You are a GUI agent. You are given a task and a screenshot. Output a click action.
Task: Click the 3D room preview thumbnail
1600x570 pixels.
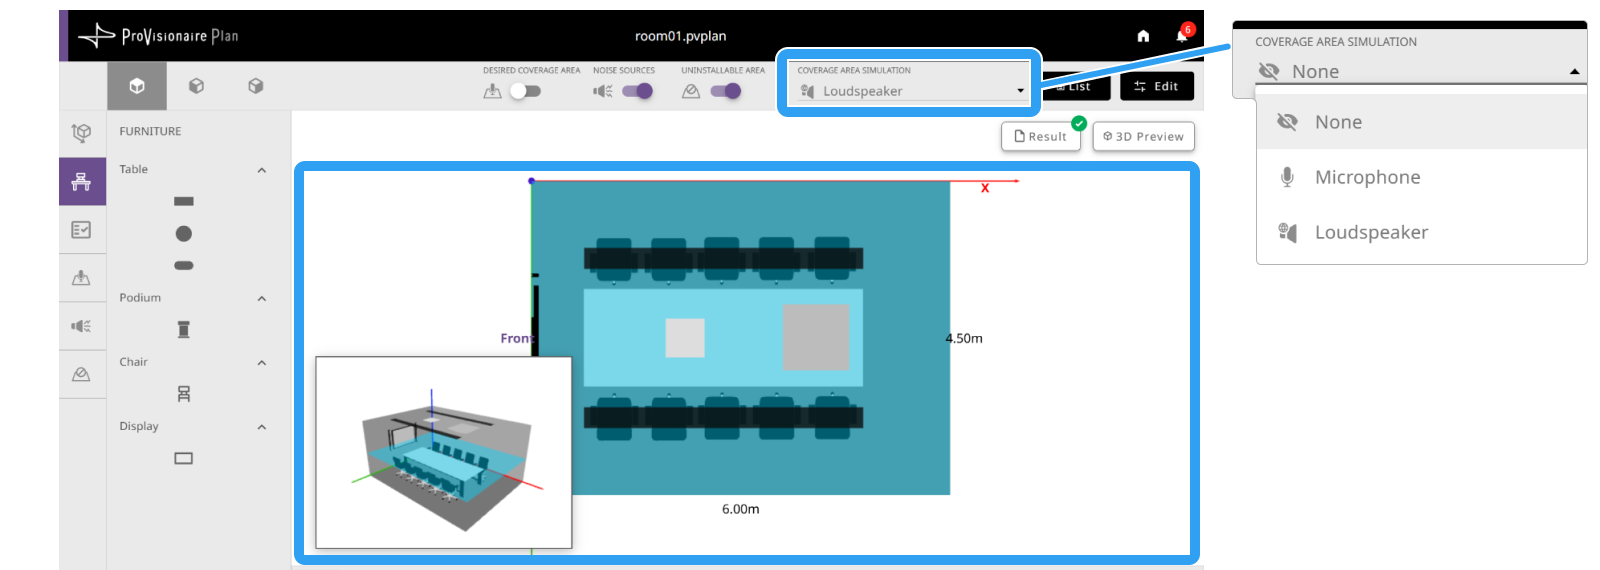coord(444,452)
